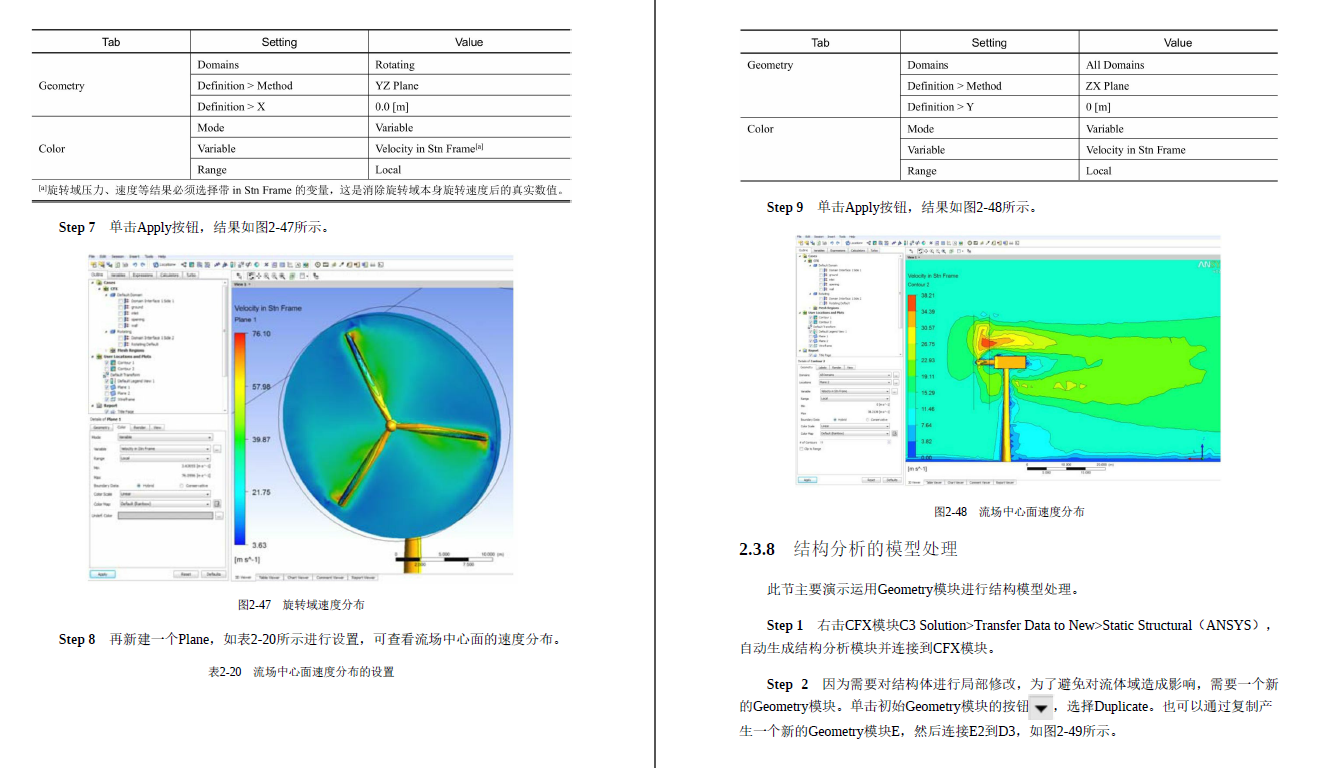Image resolution: width=1320 pixels, height=768 pixels.
Task: Click the pan icon in the 3D viewer toolbar
Action: point(259,276)
